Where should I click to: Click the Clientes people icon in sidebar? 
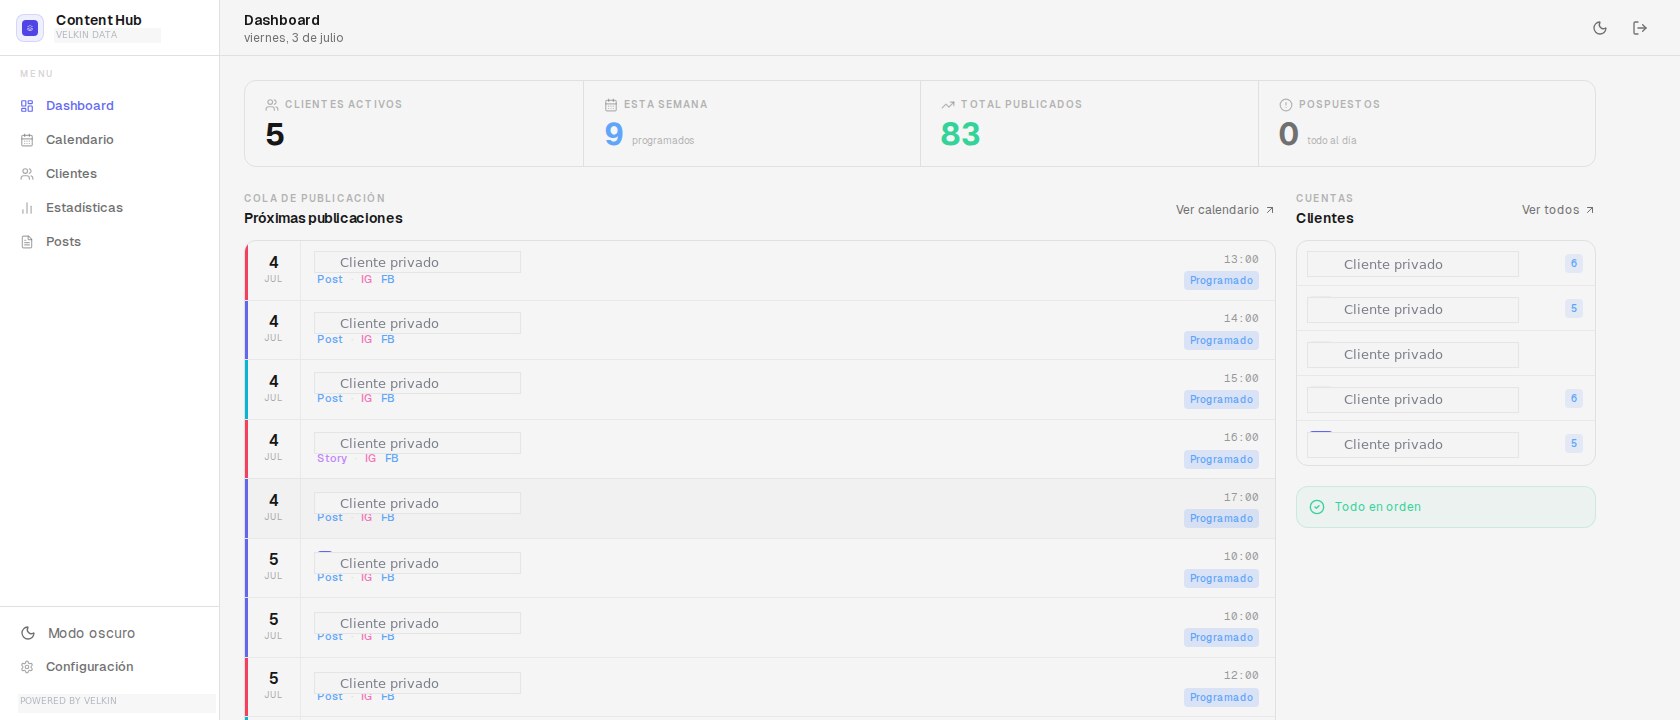coord(27,174)
